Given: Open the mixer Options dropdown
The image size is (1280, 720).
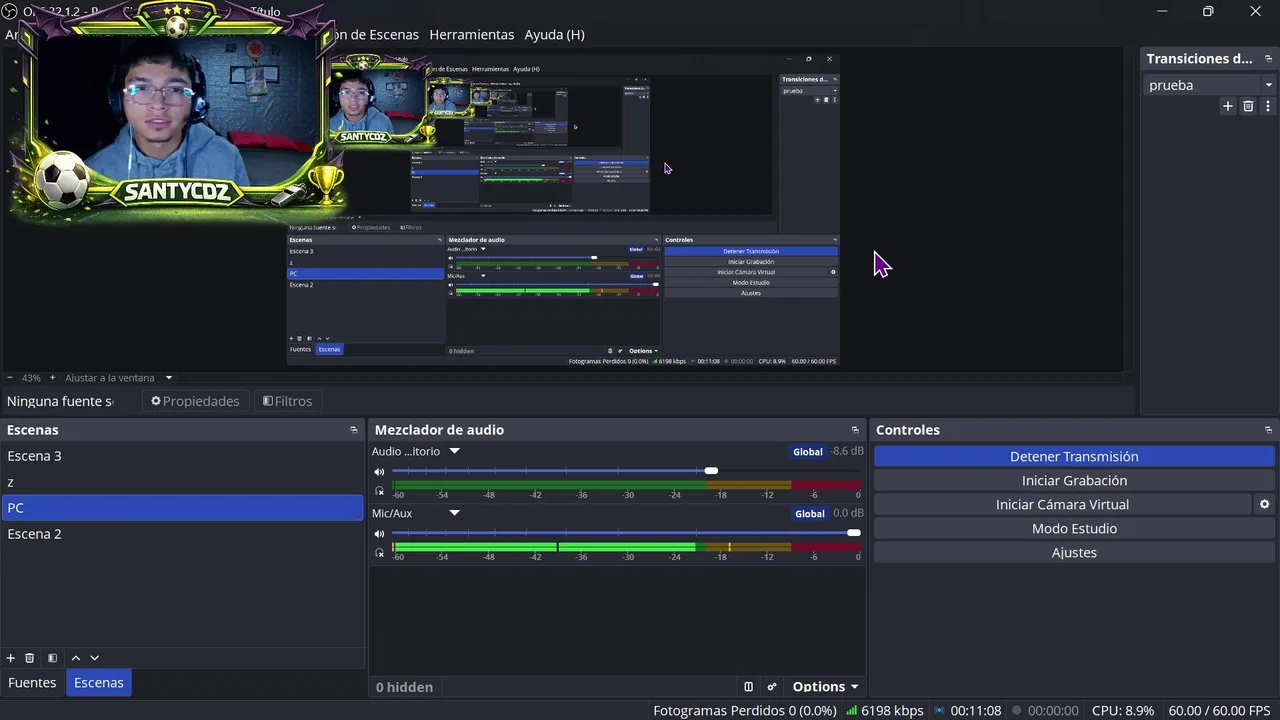Looking at the screenshot, I should (825, 687).
